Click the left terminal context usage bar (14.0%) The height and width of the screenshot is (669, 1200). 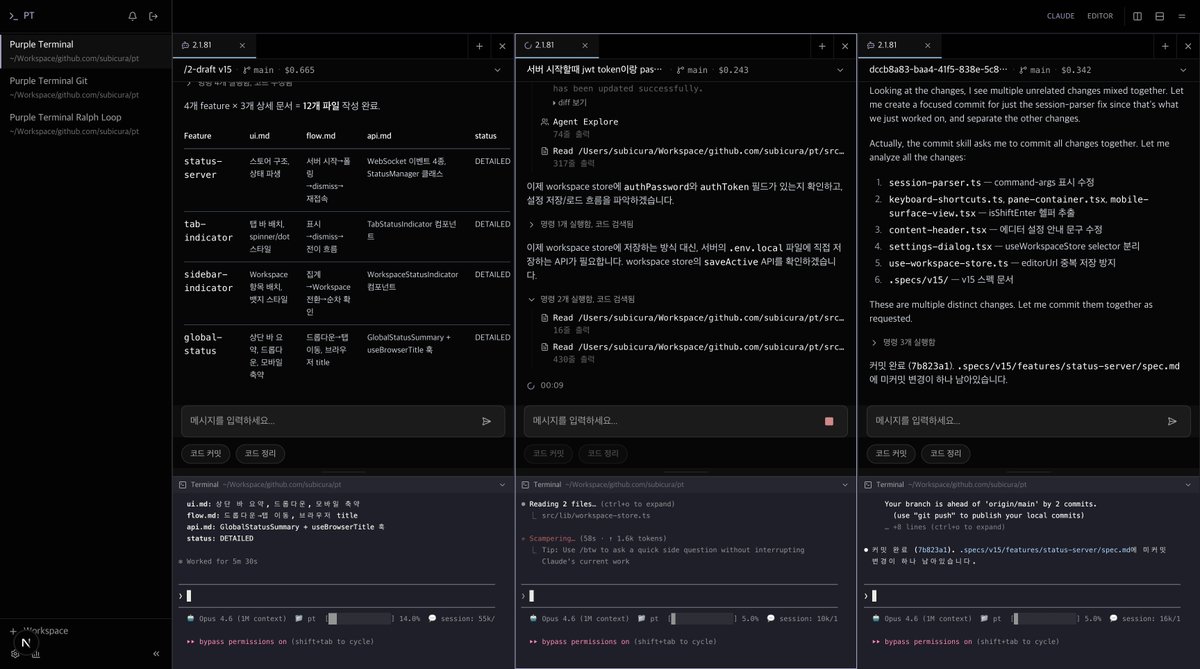pos(360,618)
